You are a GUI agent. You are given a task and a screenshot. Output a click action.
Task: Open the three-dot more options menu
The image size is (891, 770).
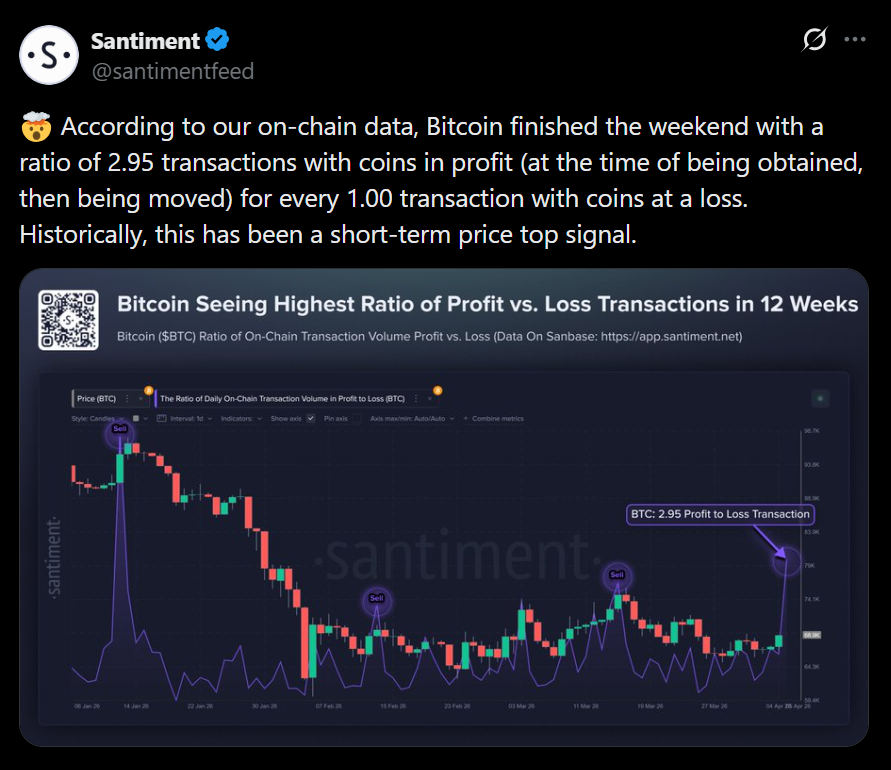pyautogui.click(x=855, y=40)
